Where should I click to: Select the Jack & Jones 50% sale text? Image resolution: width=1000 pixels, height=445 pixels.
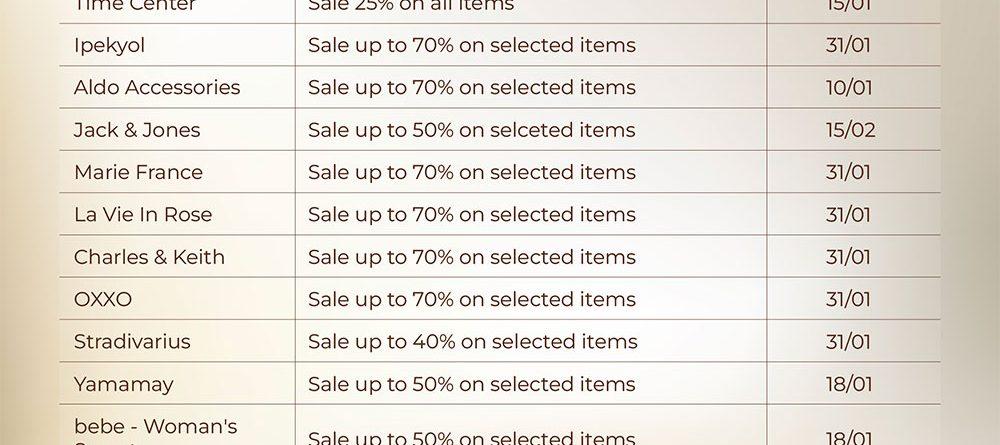coord(471,130)
